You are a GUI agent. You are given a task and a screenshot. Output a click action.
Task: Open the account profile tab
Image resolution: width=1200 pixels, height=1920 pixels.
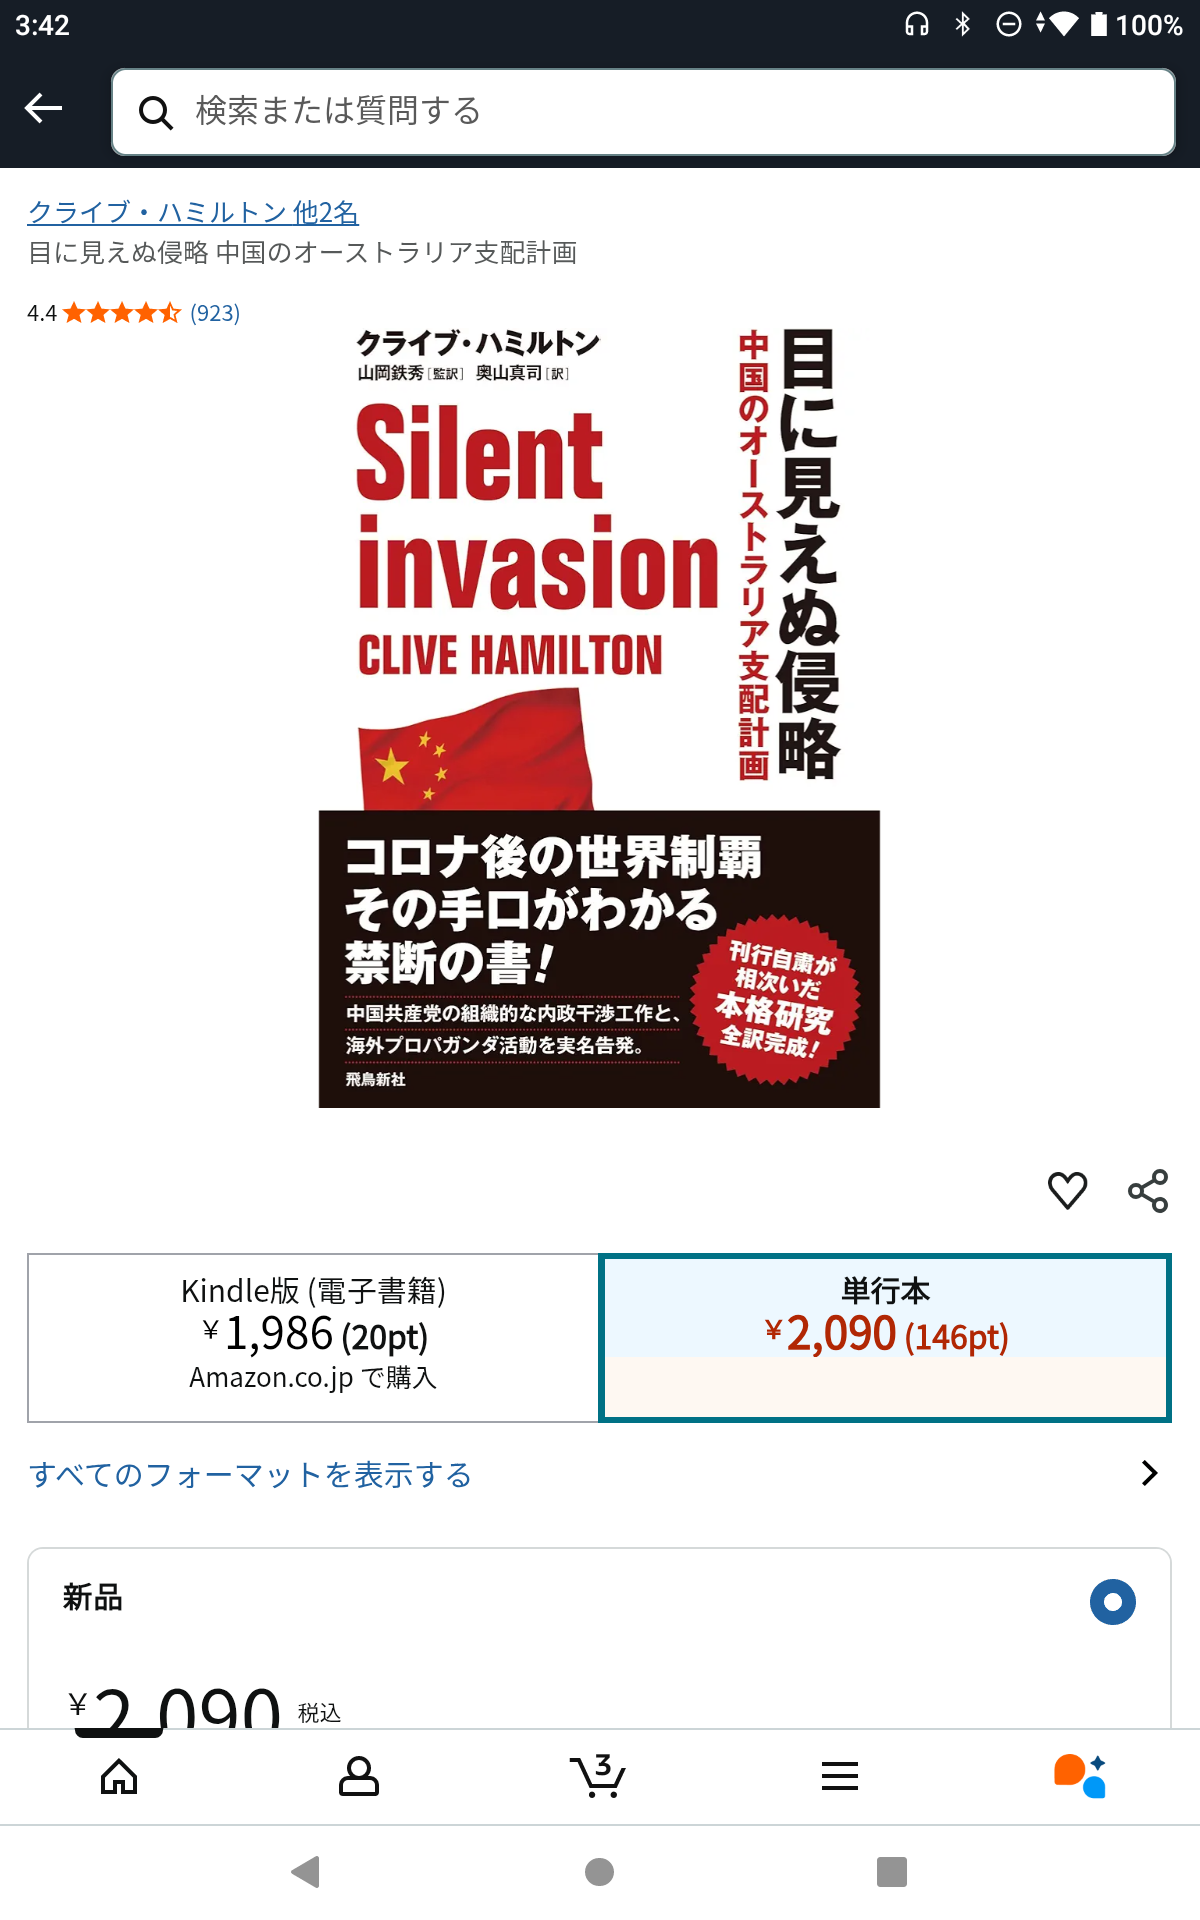tap(359, 1777)
